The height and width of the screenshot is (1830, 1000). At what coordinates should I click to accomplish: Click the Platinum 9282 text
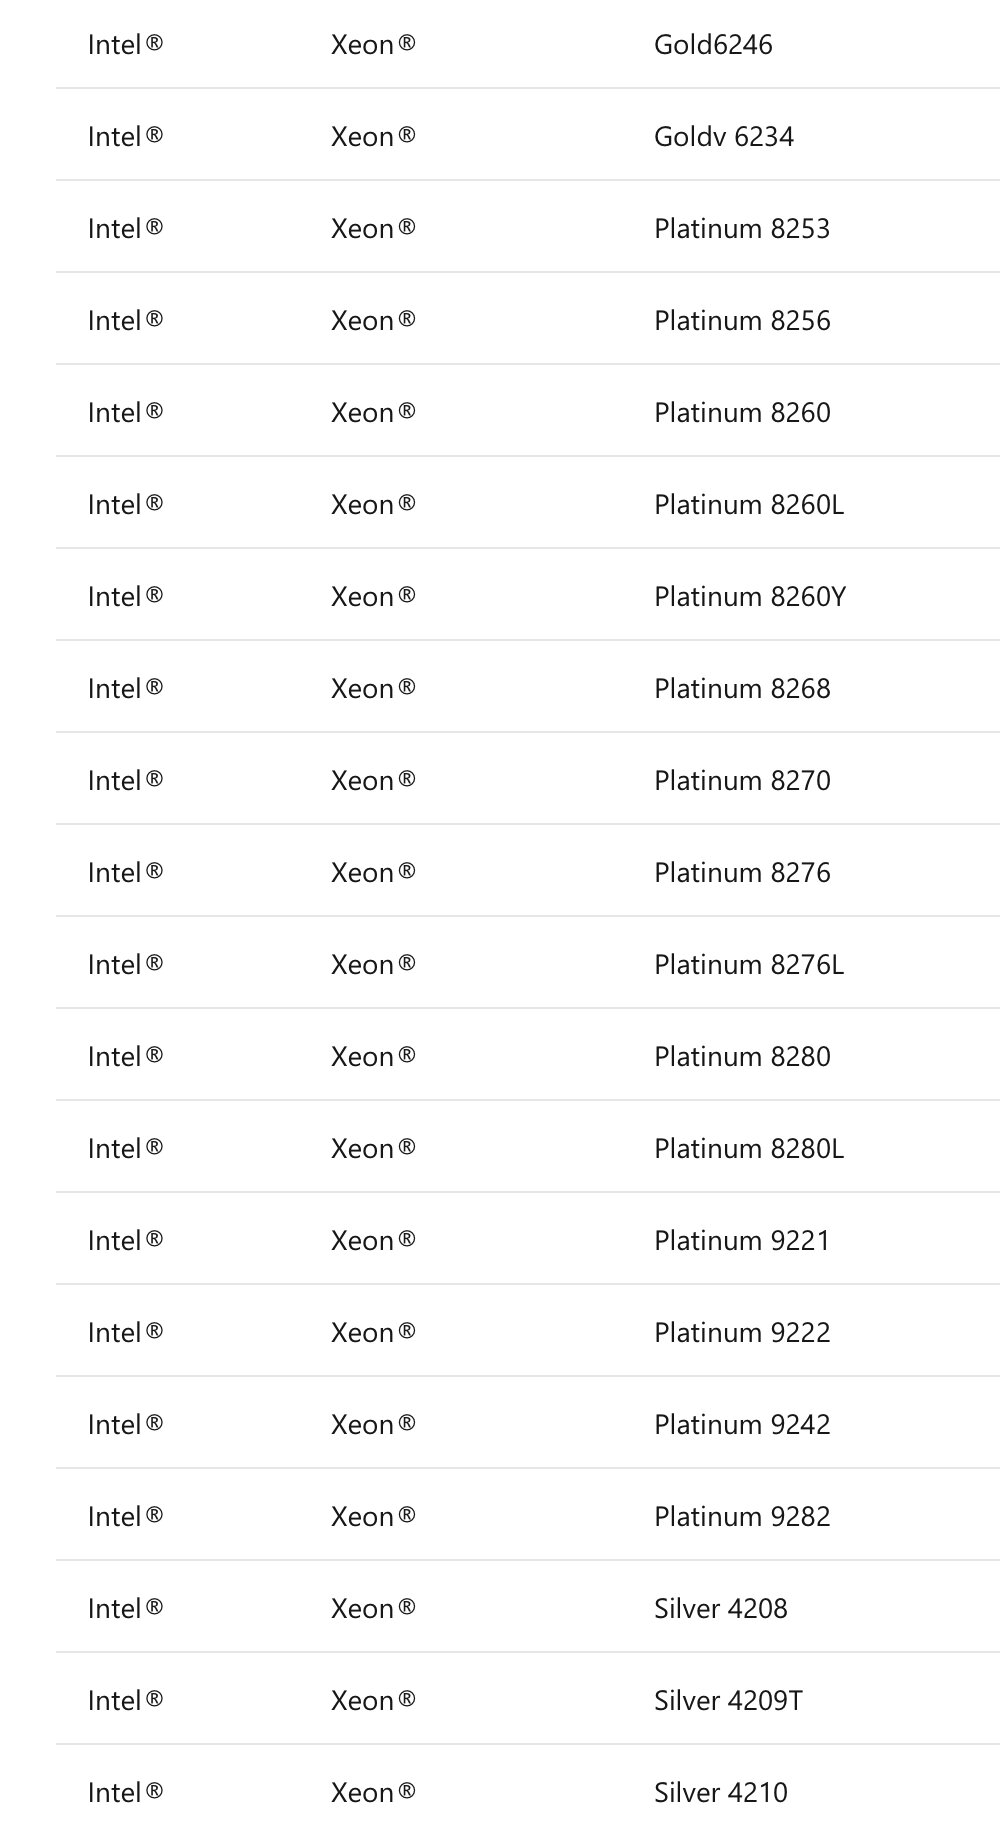pyautogui.click(x=742, y=1517)
